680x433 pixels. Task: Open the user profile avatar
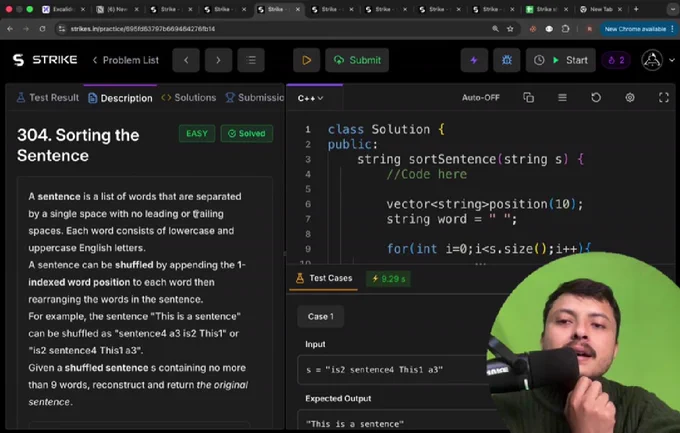click(x=652, y=60)
